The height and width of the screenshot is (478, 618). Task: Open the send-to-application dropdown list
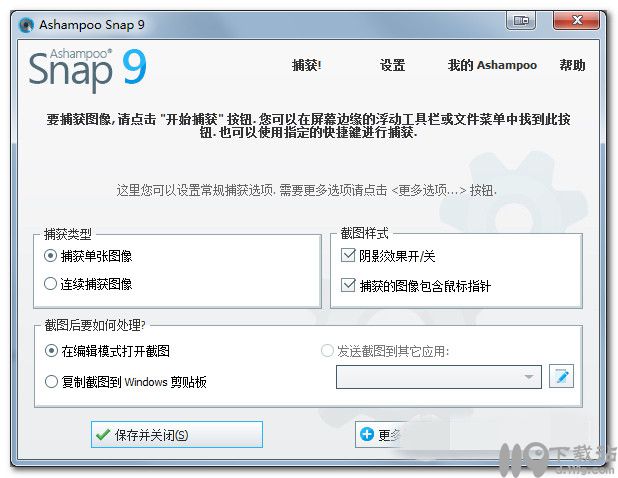pyautogui.click(x=439, y=377)
